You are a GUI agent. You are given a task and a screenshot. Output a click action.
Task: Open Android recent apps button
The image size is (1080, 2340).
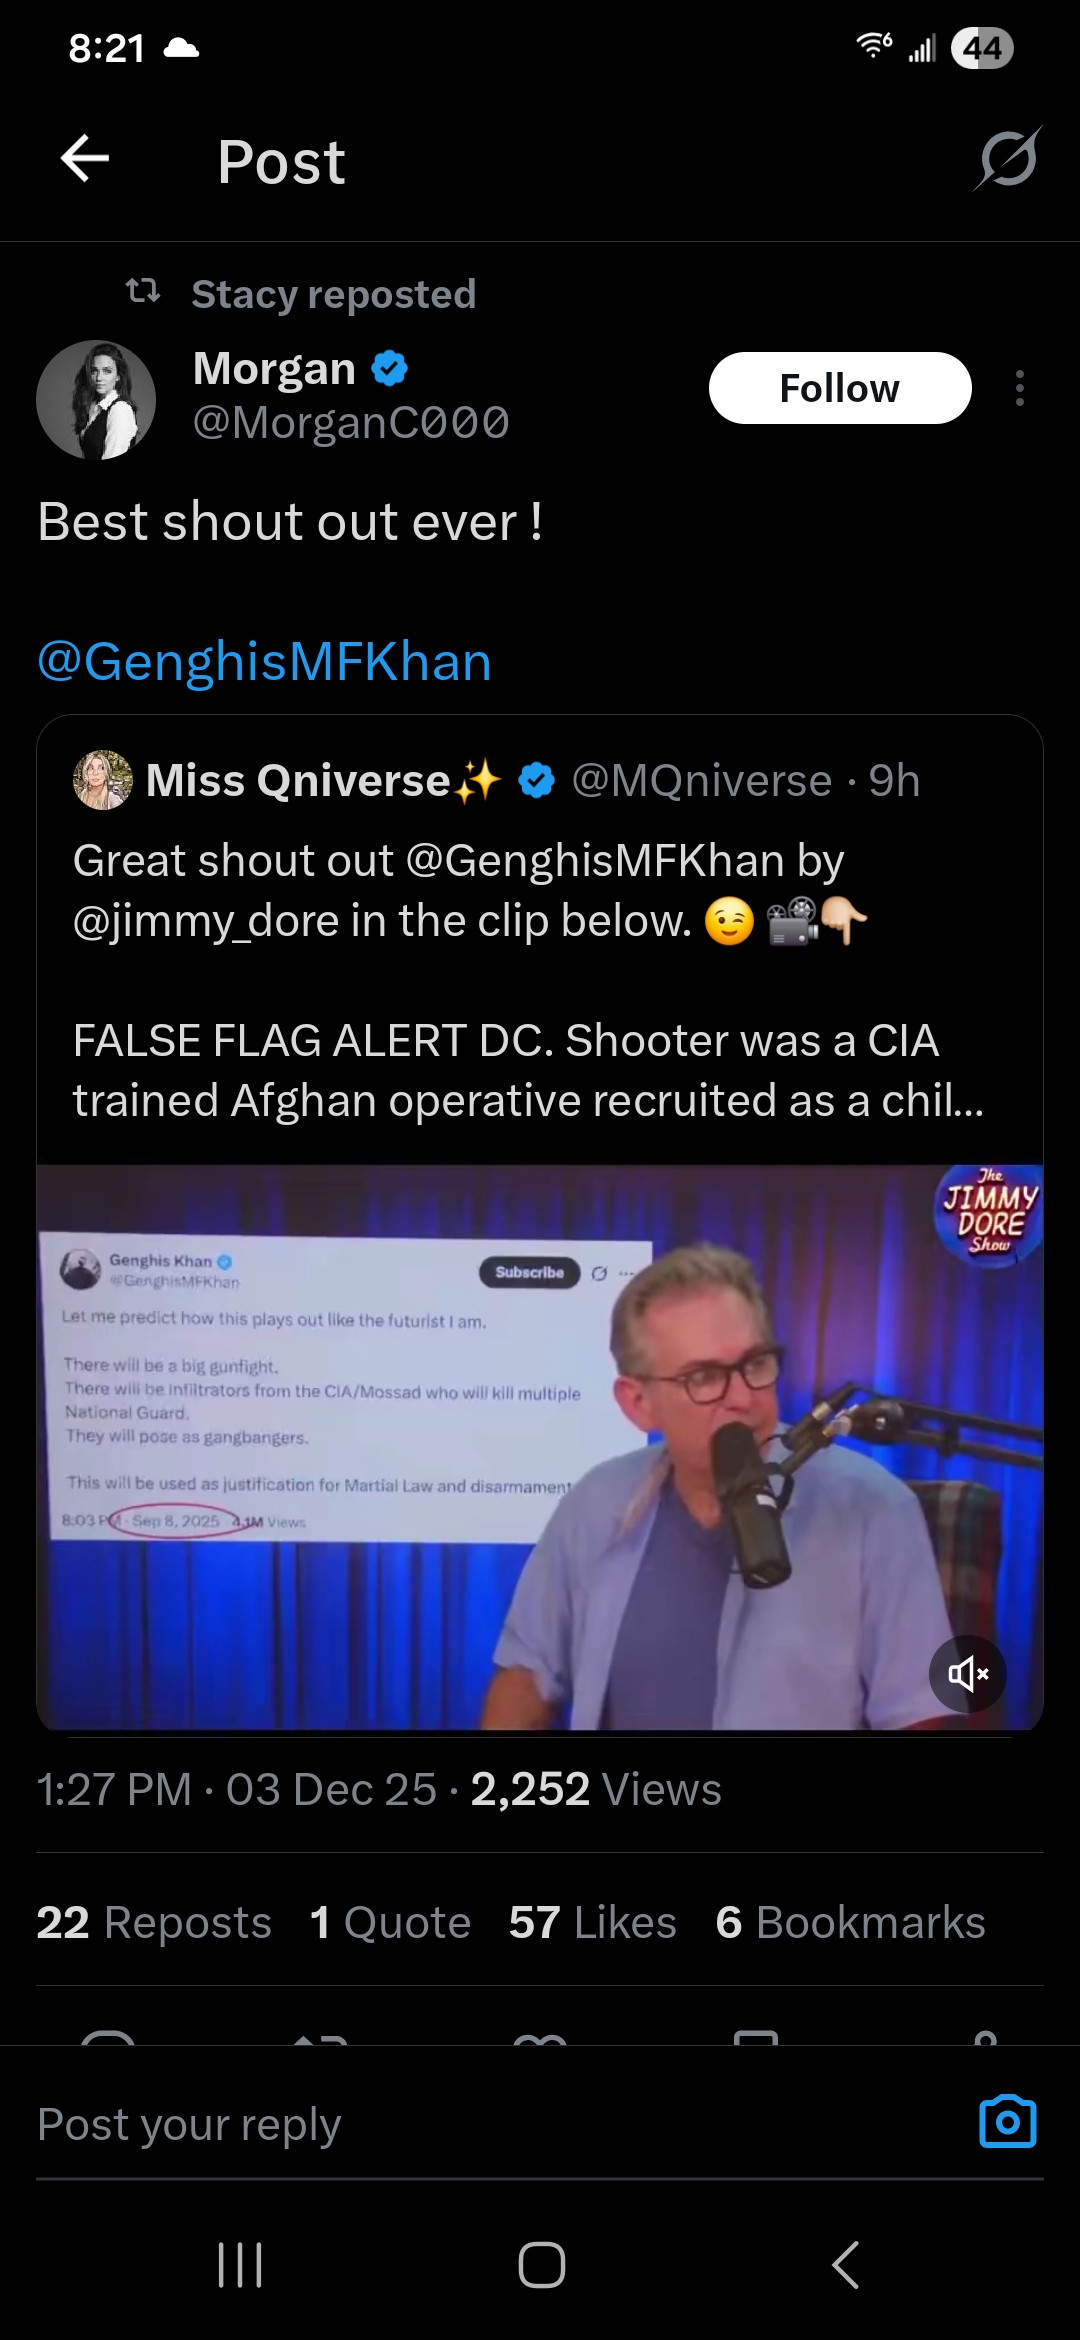pos(240,2265)
